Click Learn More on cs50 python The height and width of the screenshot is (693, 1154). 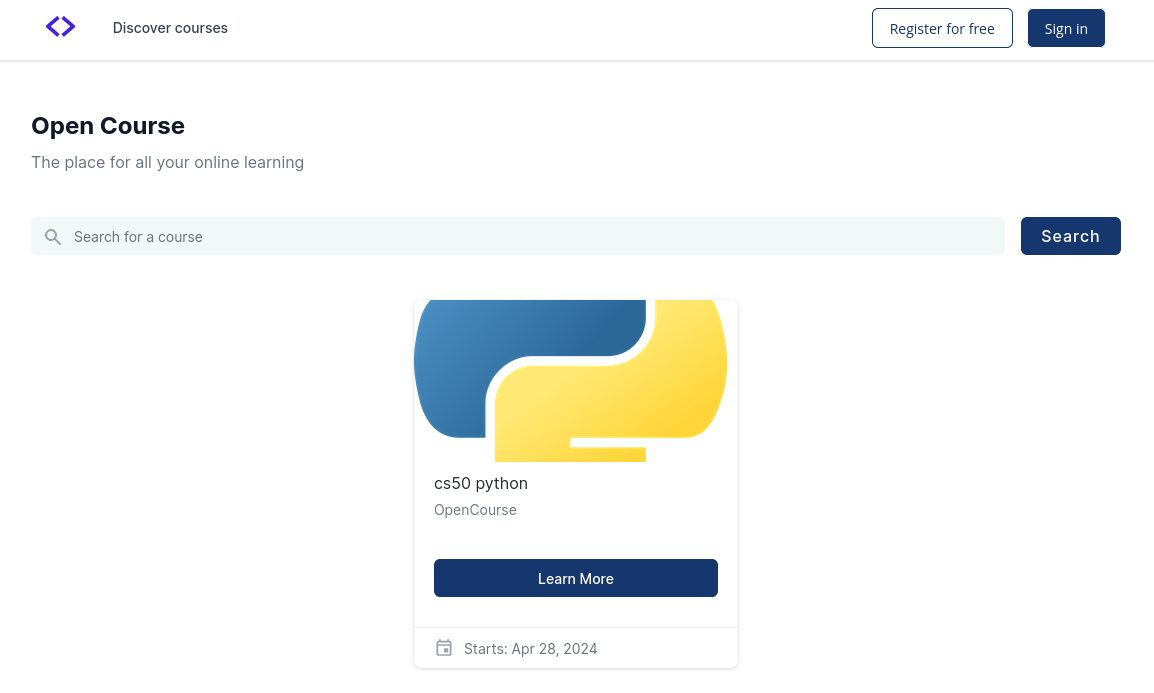[x=576, y=578]
